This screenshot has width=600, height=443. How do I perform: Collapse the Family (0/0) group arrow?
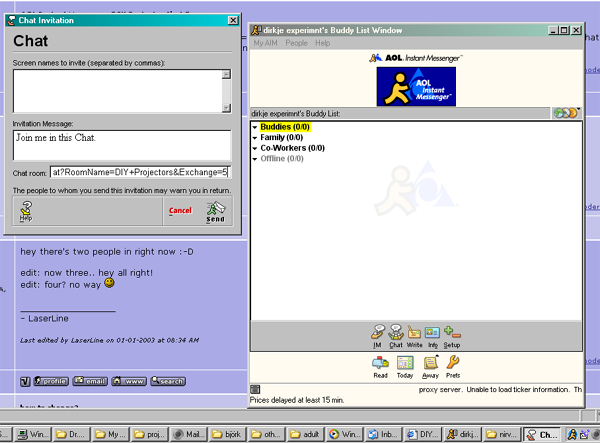[x=255, y=138]
